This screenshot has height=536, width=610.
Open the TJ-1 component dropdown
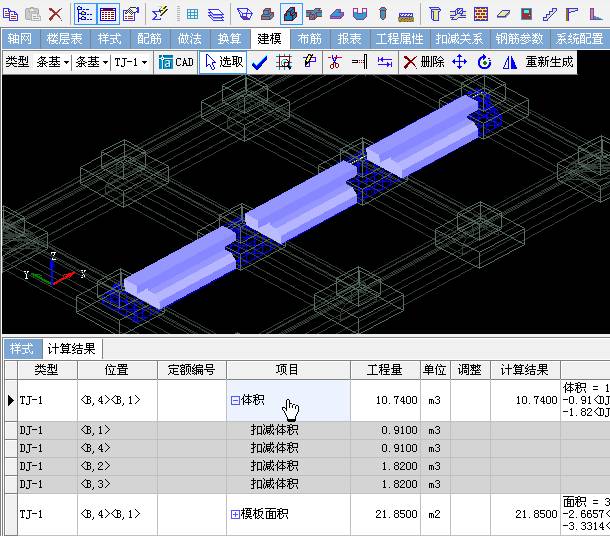131,62
